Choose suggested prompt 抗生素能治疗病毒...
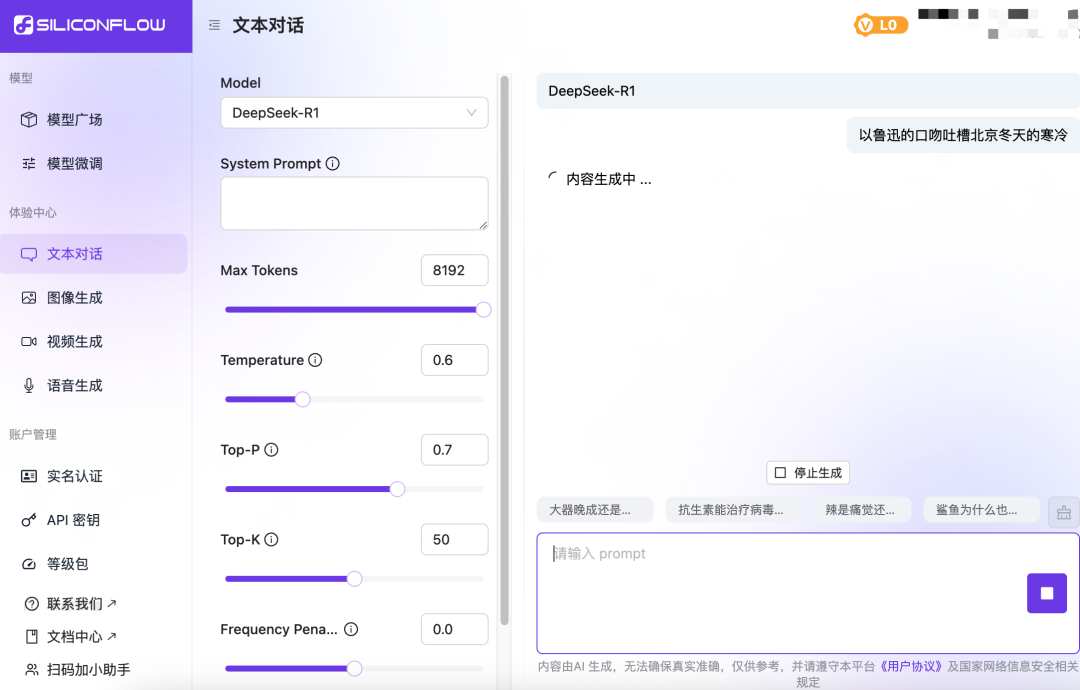Image resolution: width=1080 pixels, height=690 pixels. click(x=732, y=510)
